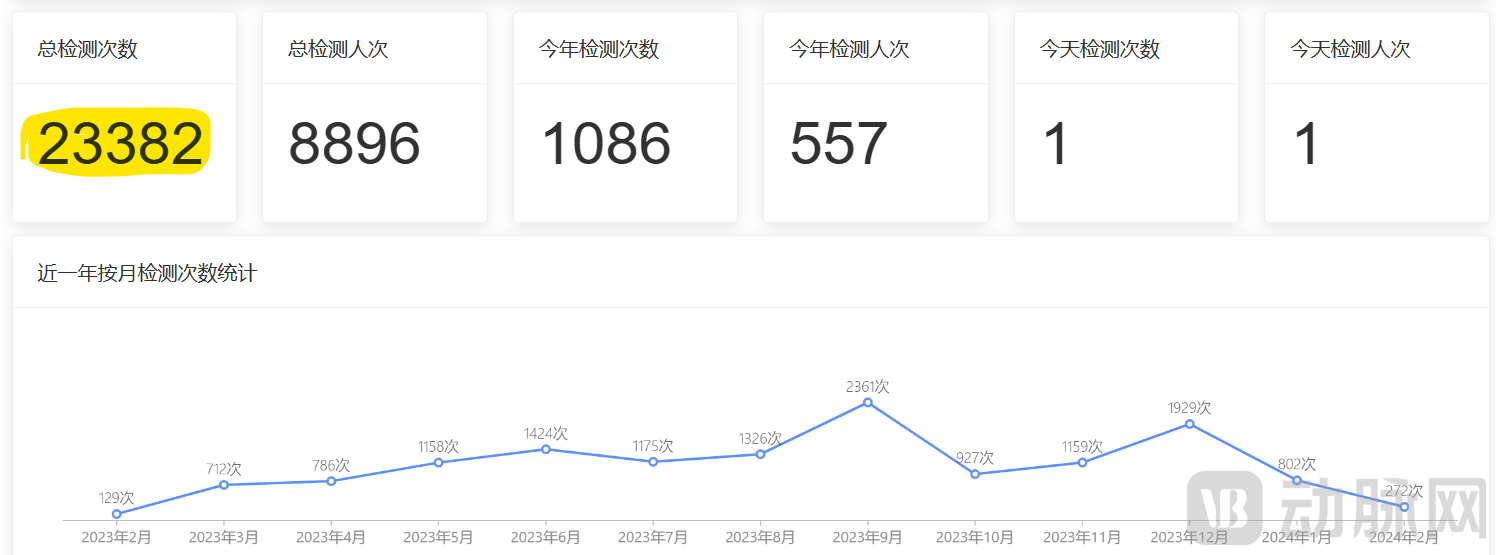This screenshot has width=1496, height=555.
Task: Click the 2023年4月 axis label
Action: (x=331, y=537)
